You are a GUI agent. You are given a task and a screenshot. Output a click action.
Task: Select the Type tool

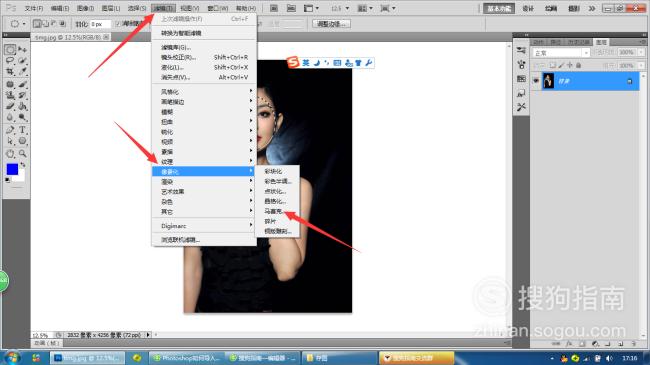(x=22, y=130)
